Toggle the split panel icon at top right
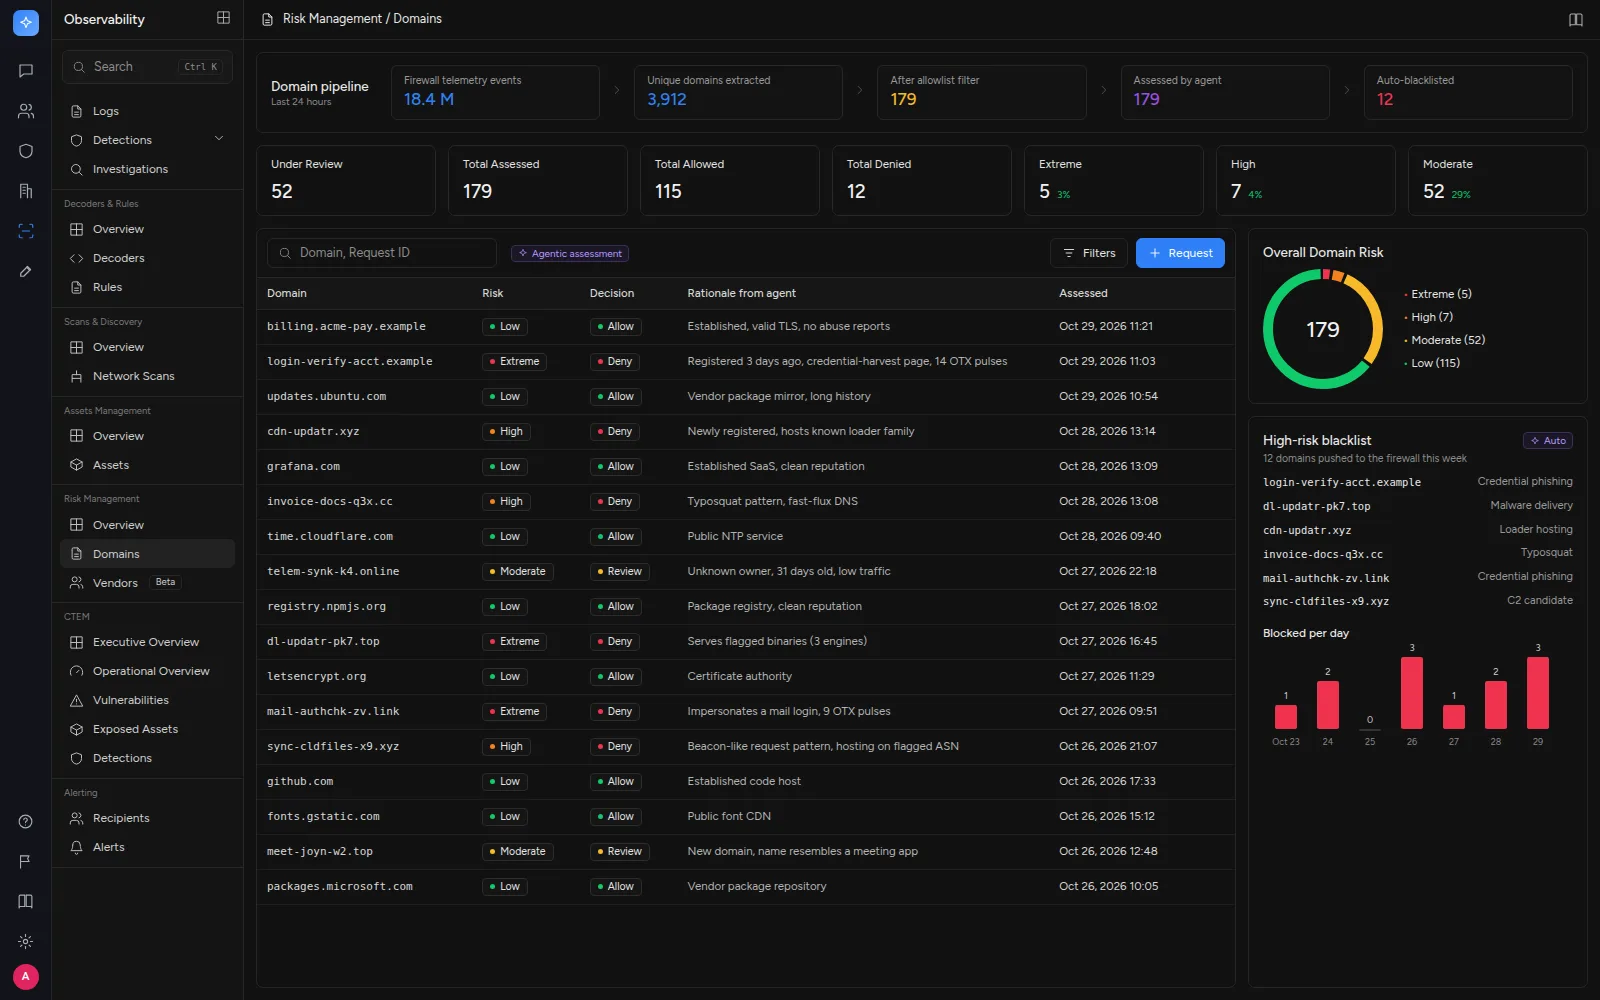 click(1576, 19)
